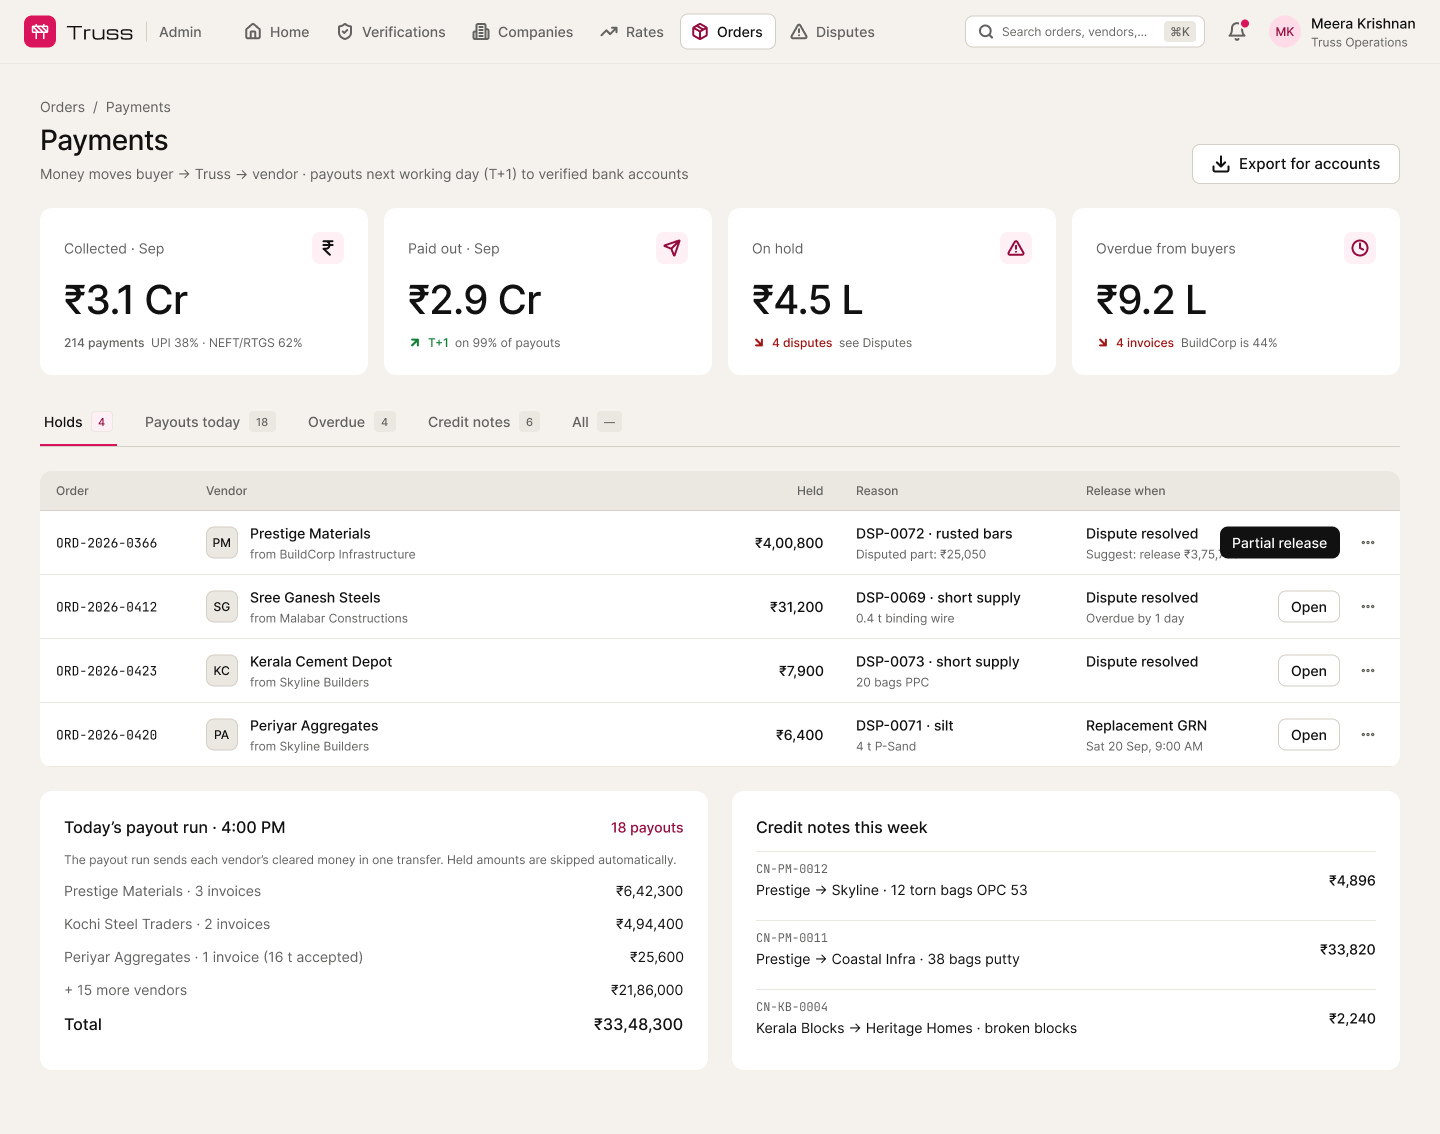The height and width of the screenshot is (1134, 1440).
Task: Click the + 15 more vendors row
Action: [x=374, y=990]
